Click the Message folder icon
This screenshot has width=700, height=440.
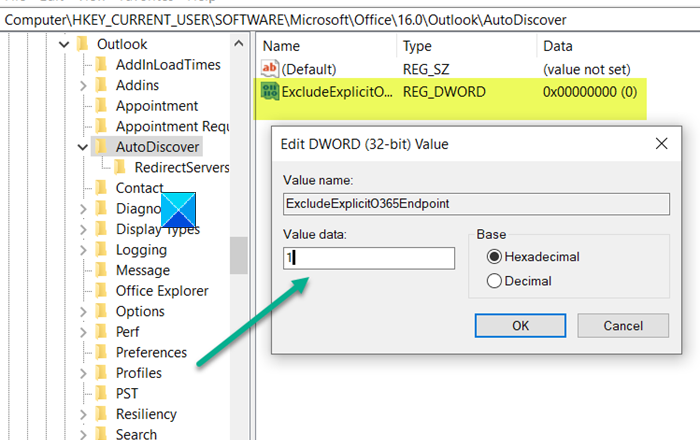[x=102, y=270]
